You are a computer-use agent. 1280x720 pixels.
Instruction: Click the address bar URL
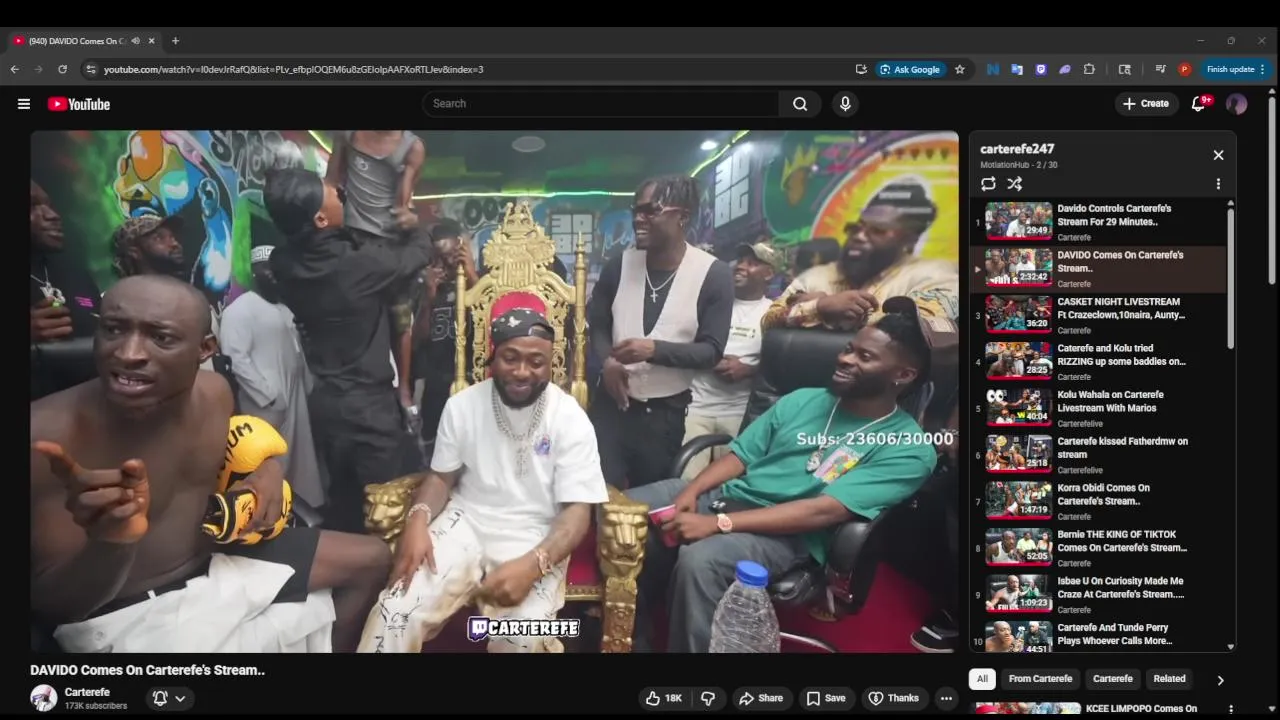click(293, 69)
